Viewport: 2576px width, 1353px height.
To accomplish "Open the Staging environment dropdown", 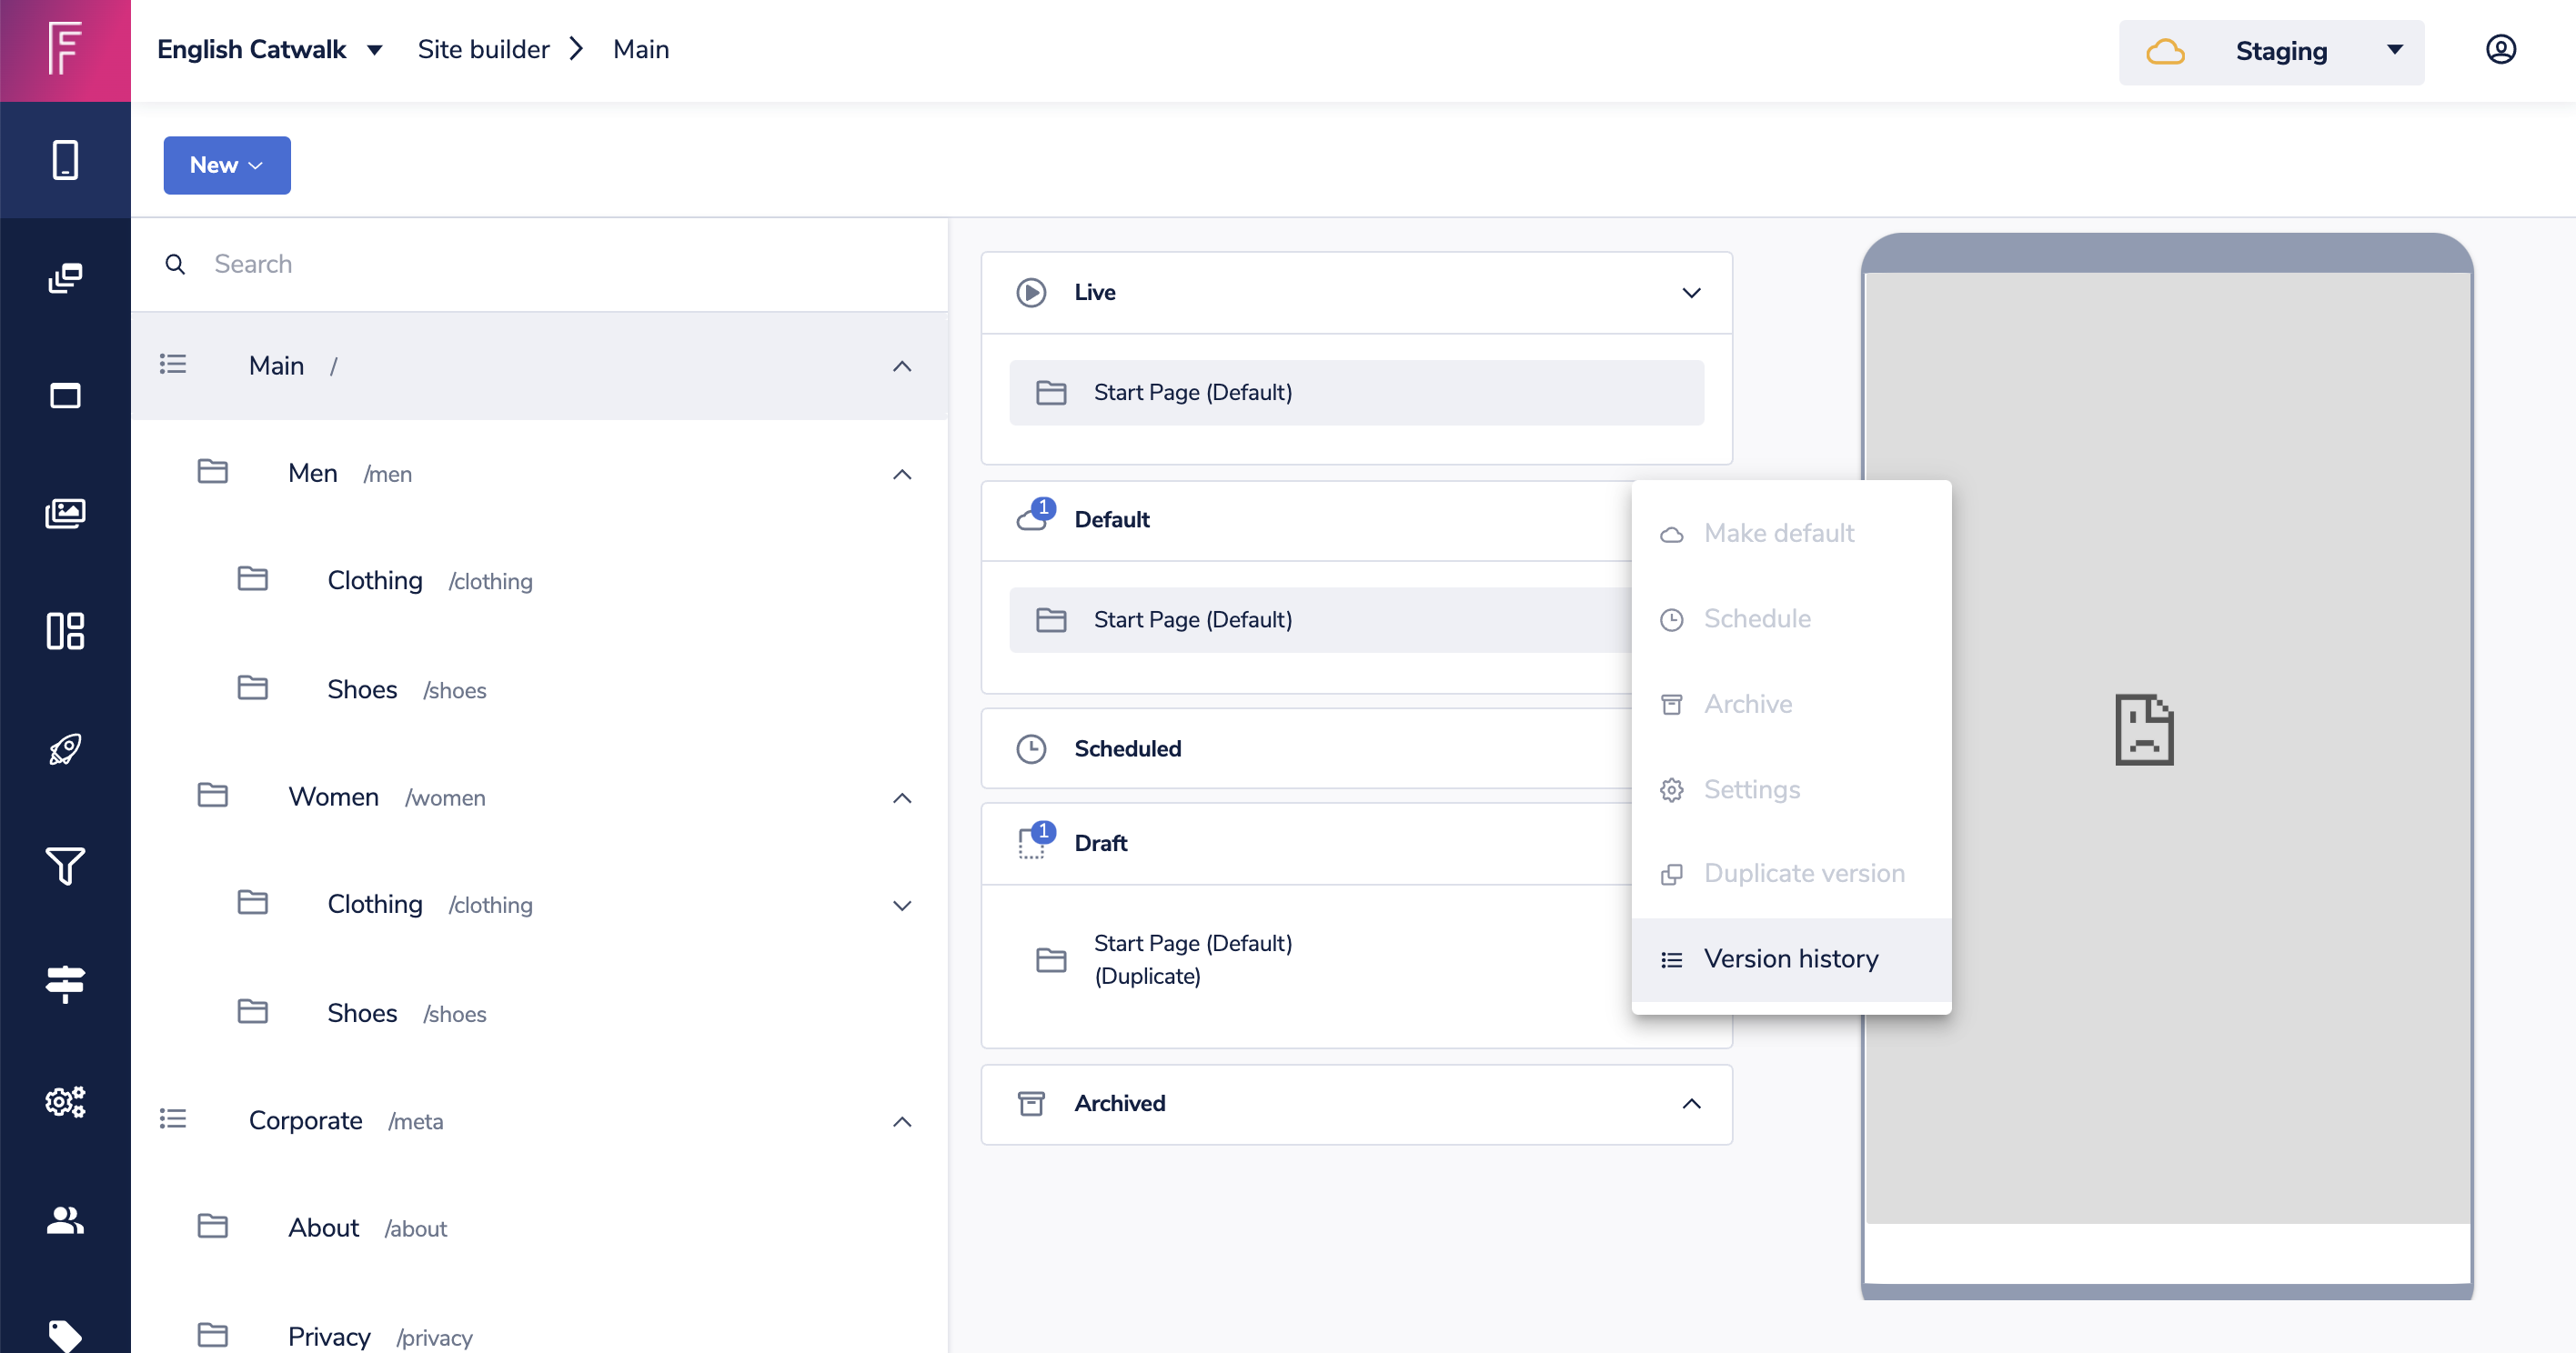I will (x=2270, y=52).
